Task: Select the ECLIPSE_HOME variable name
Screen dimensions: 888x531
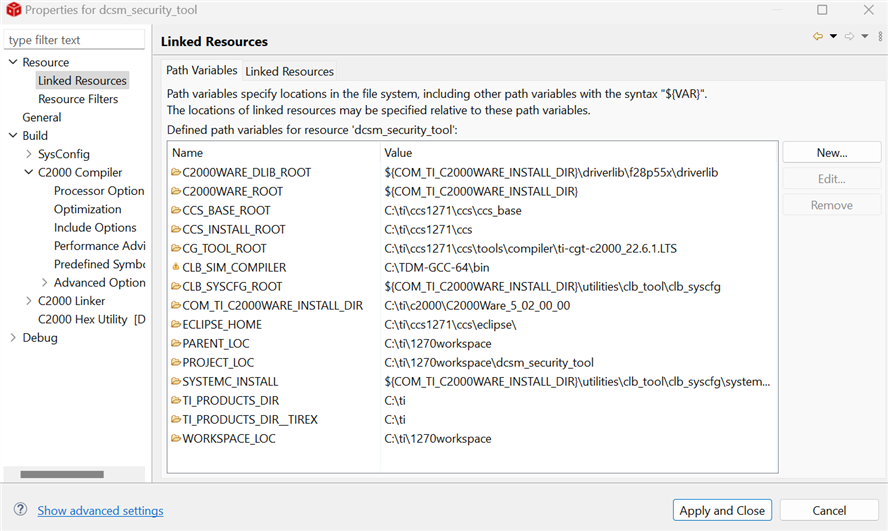Action: (222, 324)
